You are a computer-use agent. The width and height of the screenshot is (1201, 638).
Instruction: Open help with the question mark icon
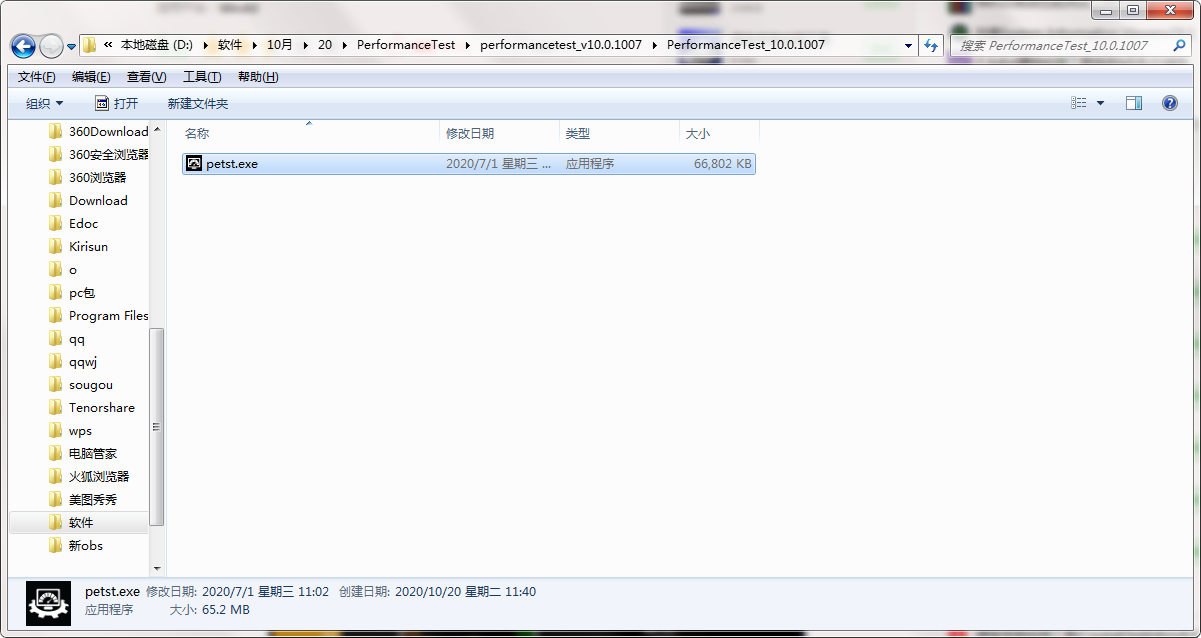[x=1170, y=103]
